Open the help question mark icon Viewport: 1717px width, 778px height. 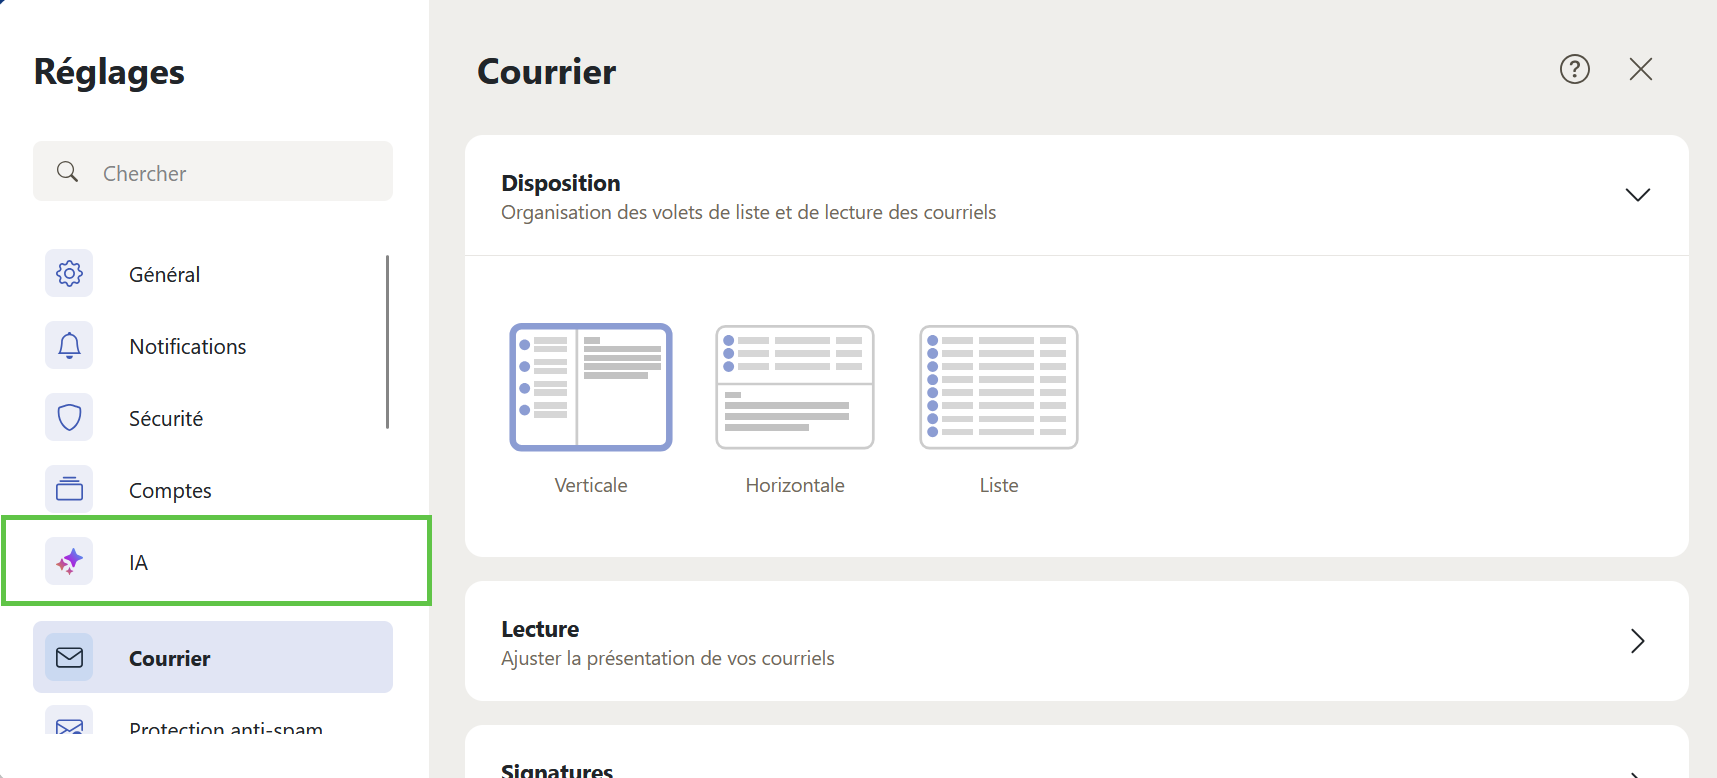pos(1574,69)
